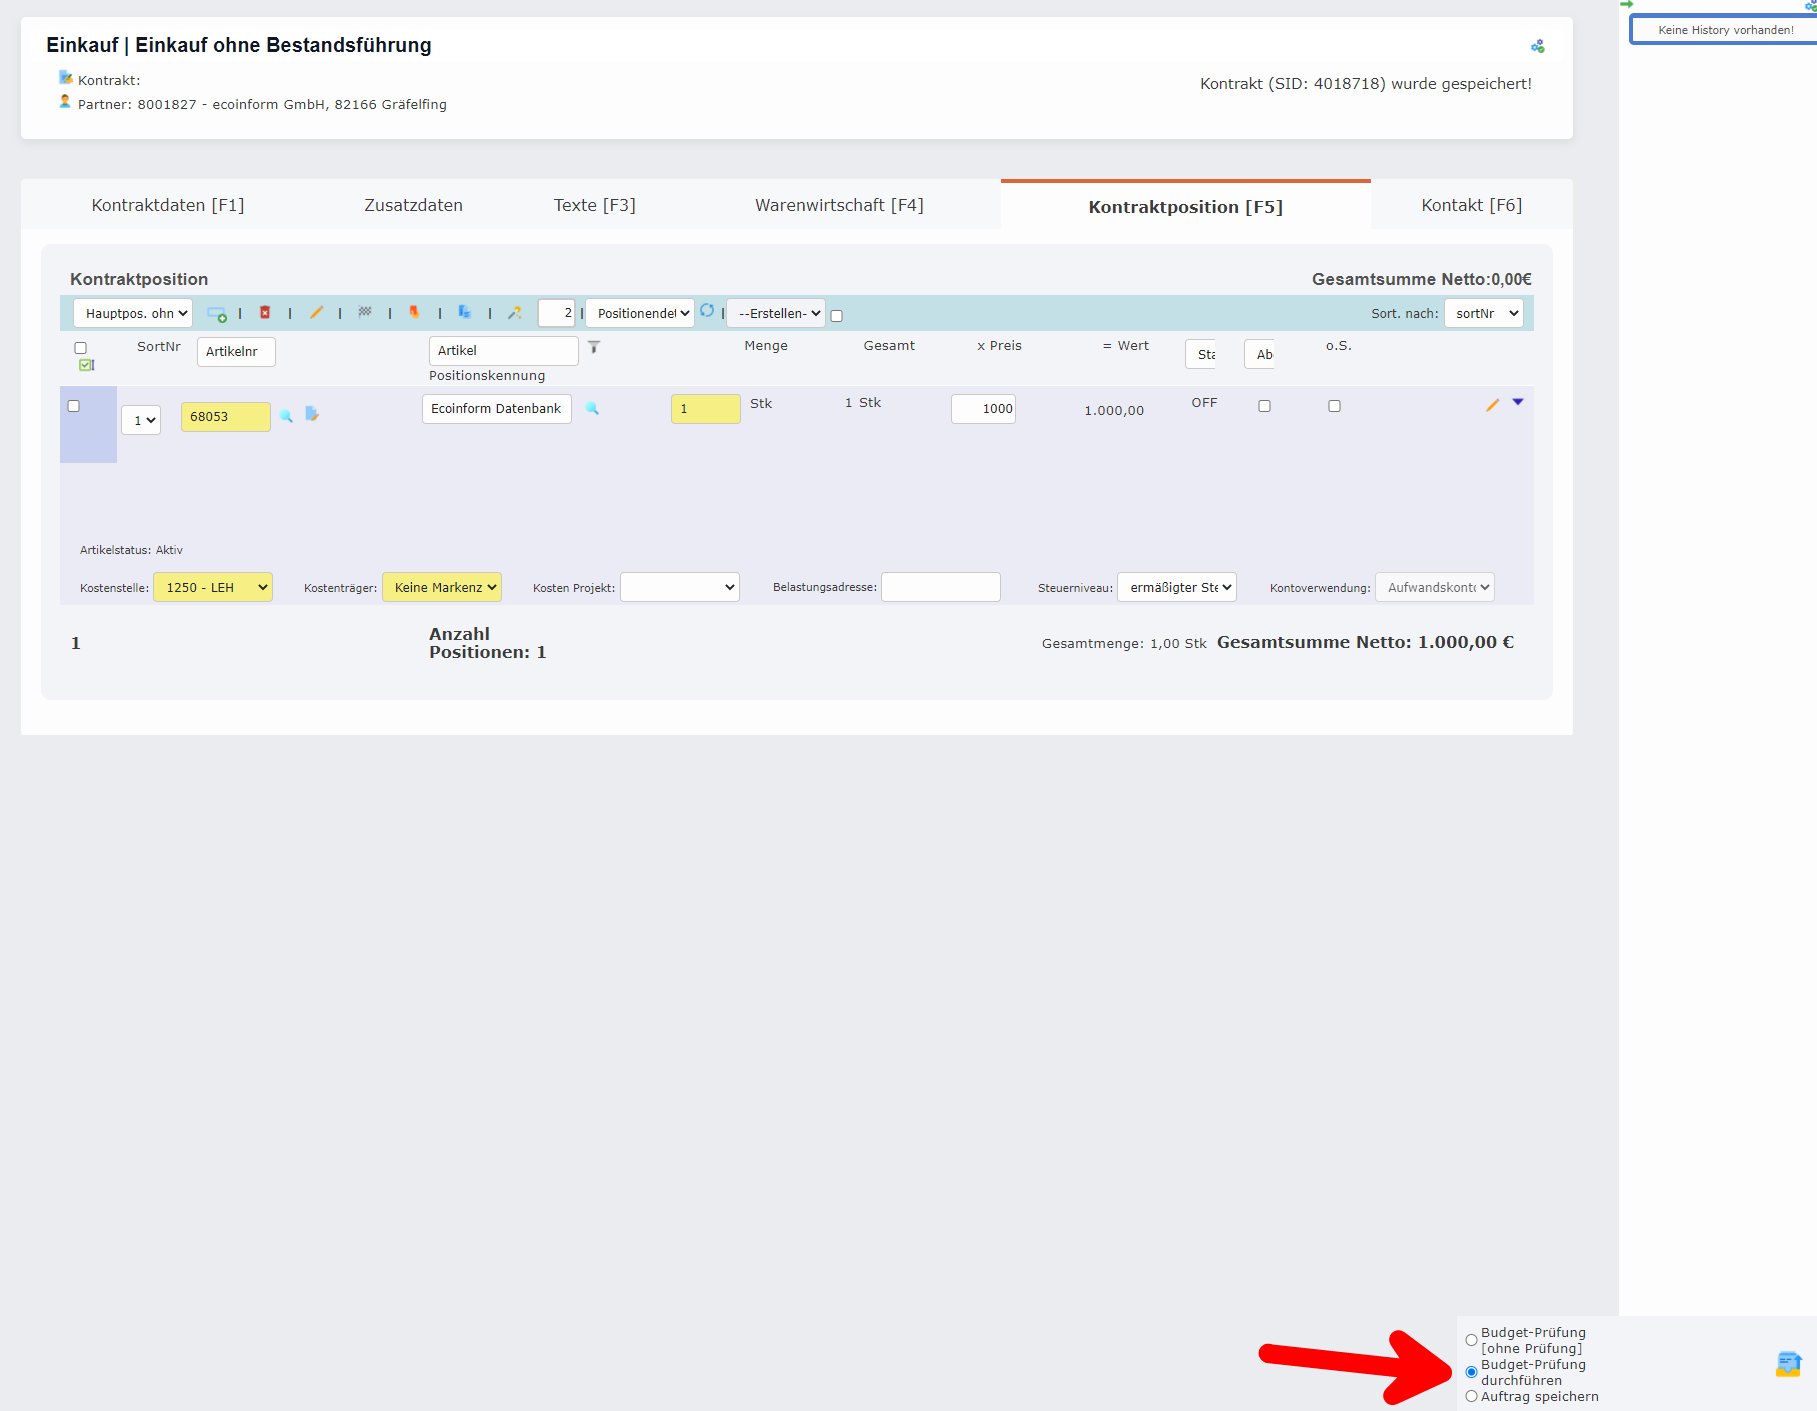Switch to the Kontraktdaten [F1] tab
Viewport: 1817px width, 1411px height.
coord(168,205)
